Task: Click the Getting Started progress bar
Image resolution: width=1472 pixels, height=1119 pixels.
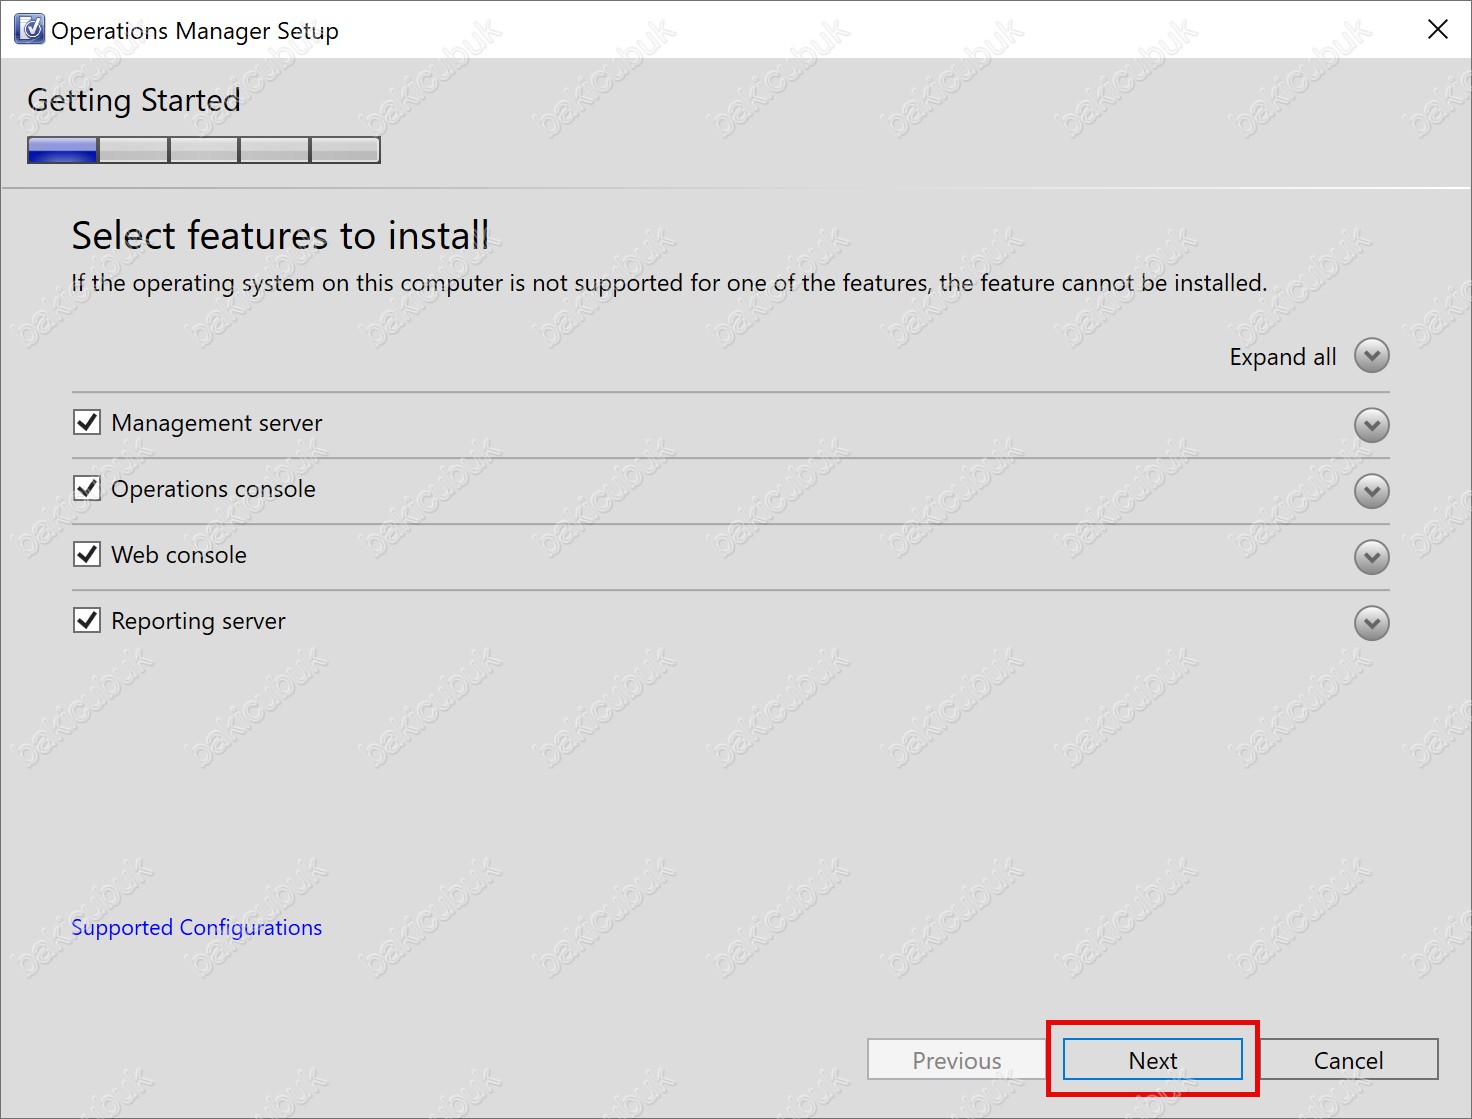Action: [x=204, y=150]
